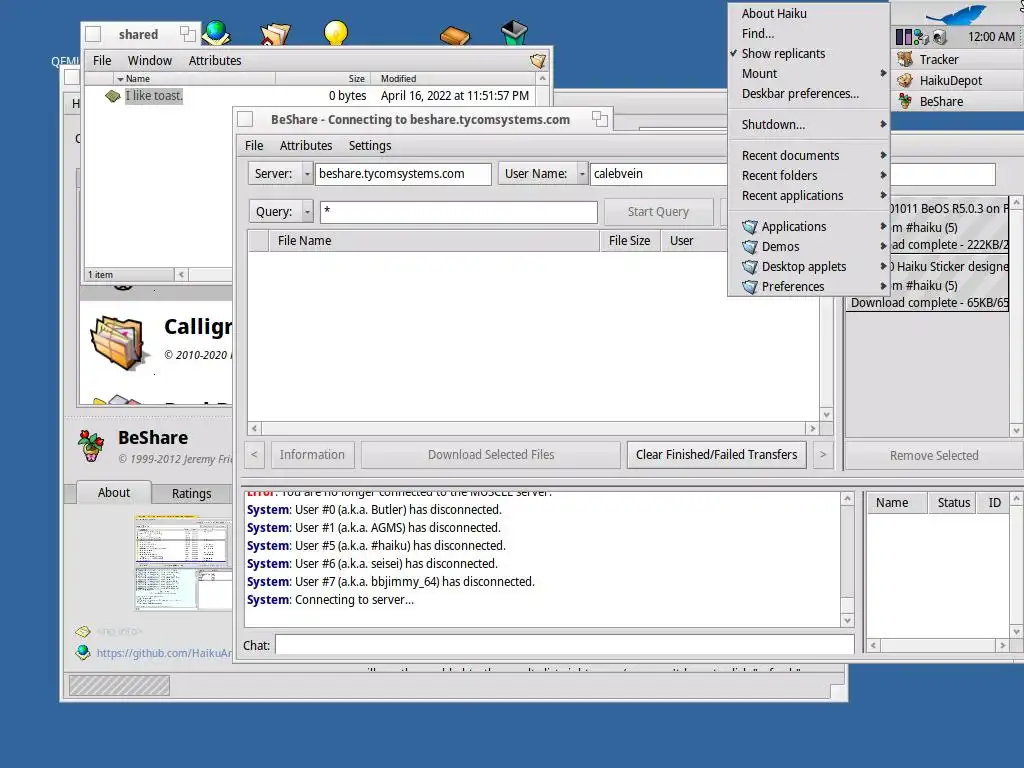Click Clear Finished/Failed Transfers button

click(x=716, y=455)
